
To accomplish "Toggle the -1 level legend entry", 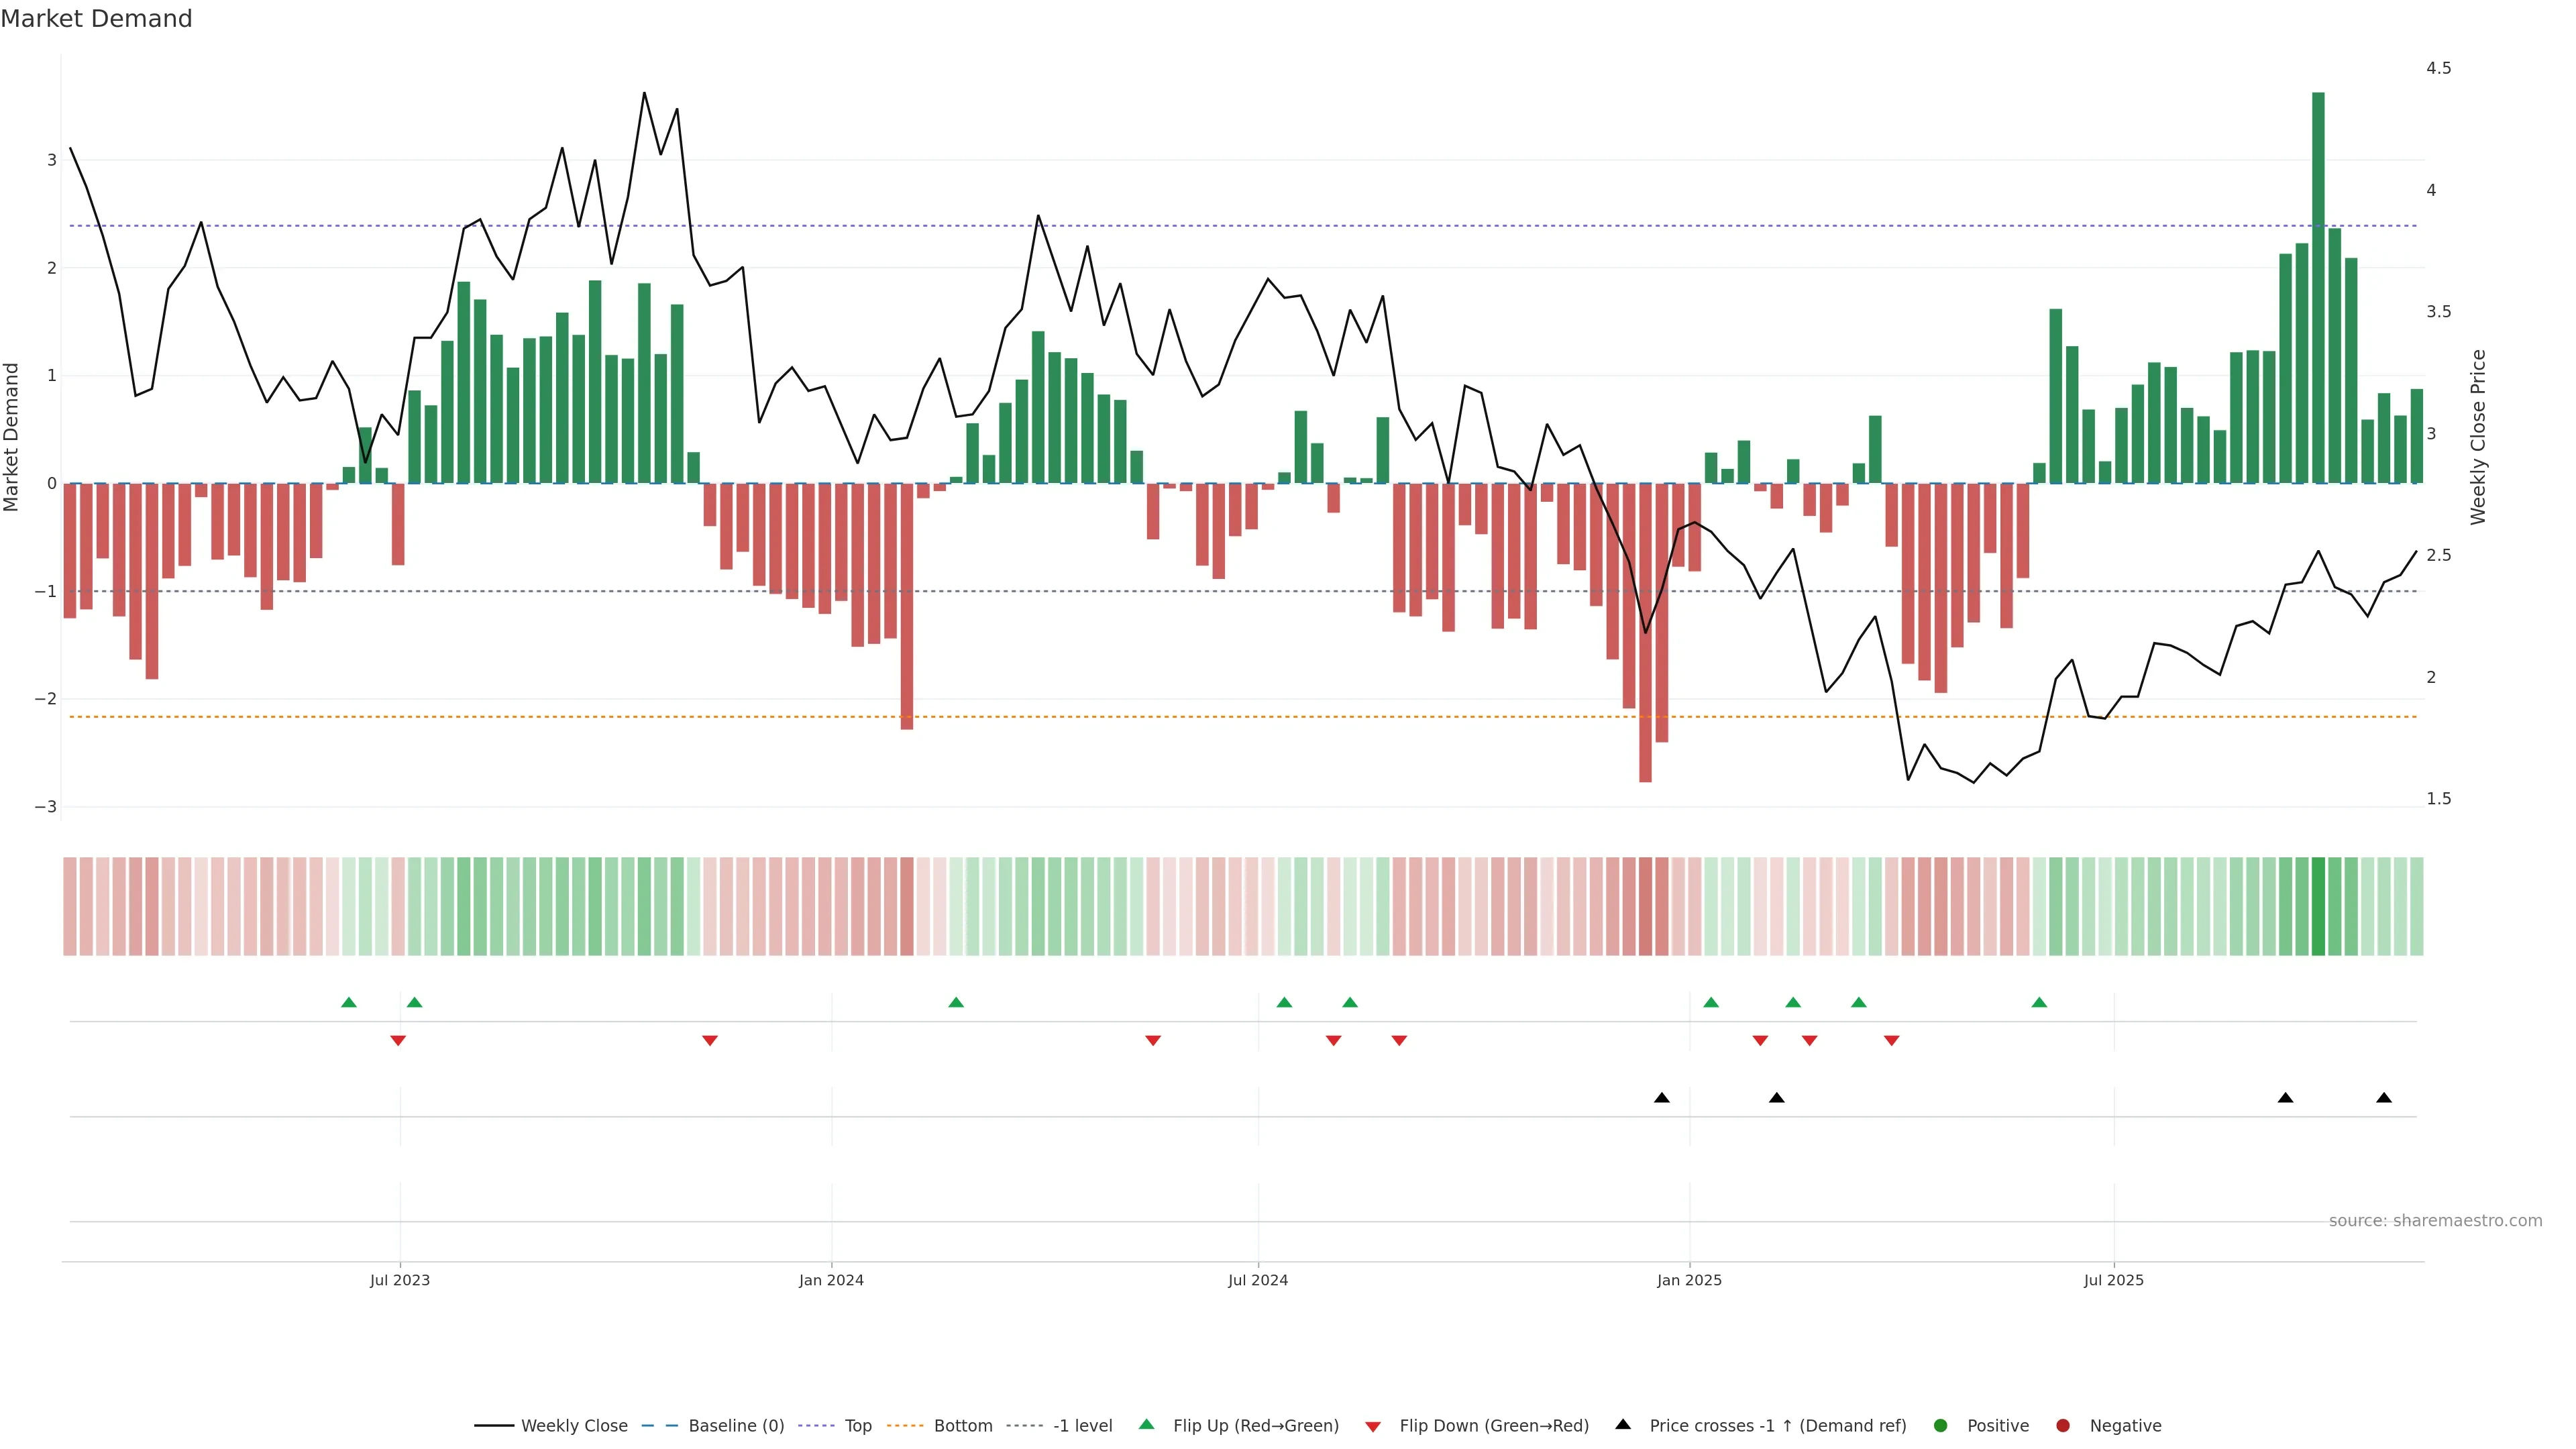I will point(1082,1425).
